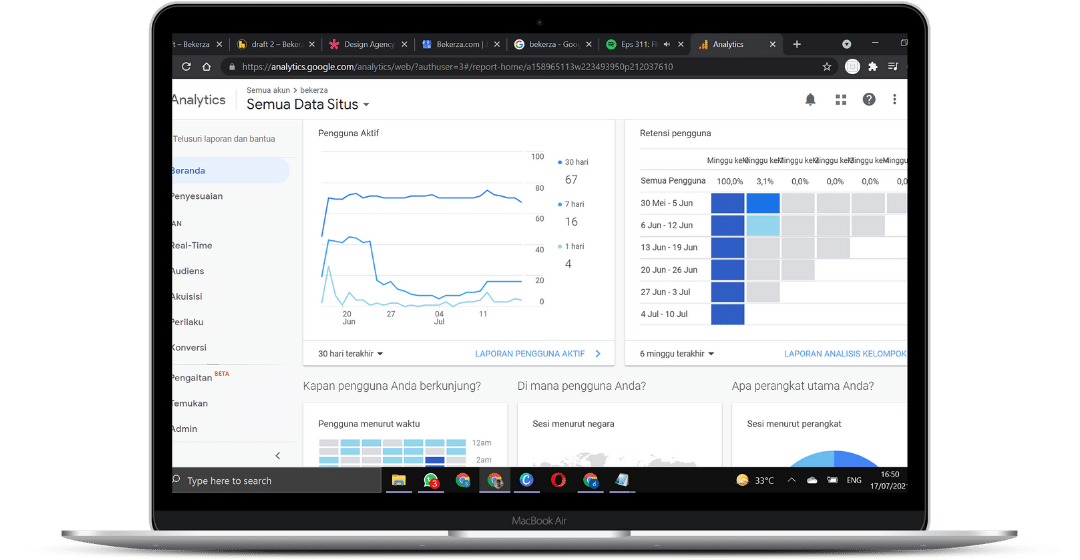Open the Opera browser taskbar icon
The image size is (1080, 560).
(x=558, y=480)
